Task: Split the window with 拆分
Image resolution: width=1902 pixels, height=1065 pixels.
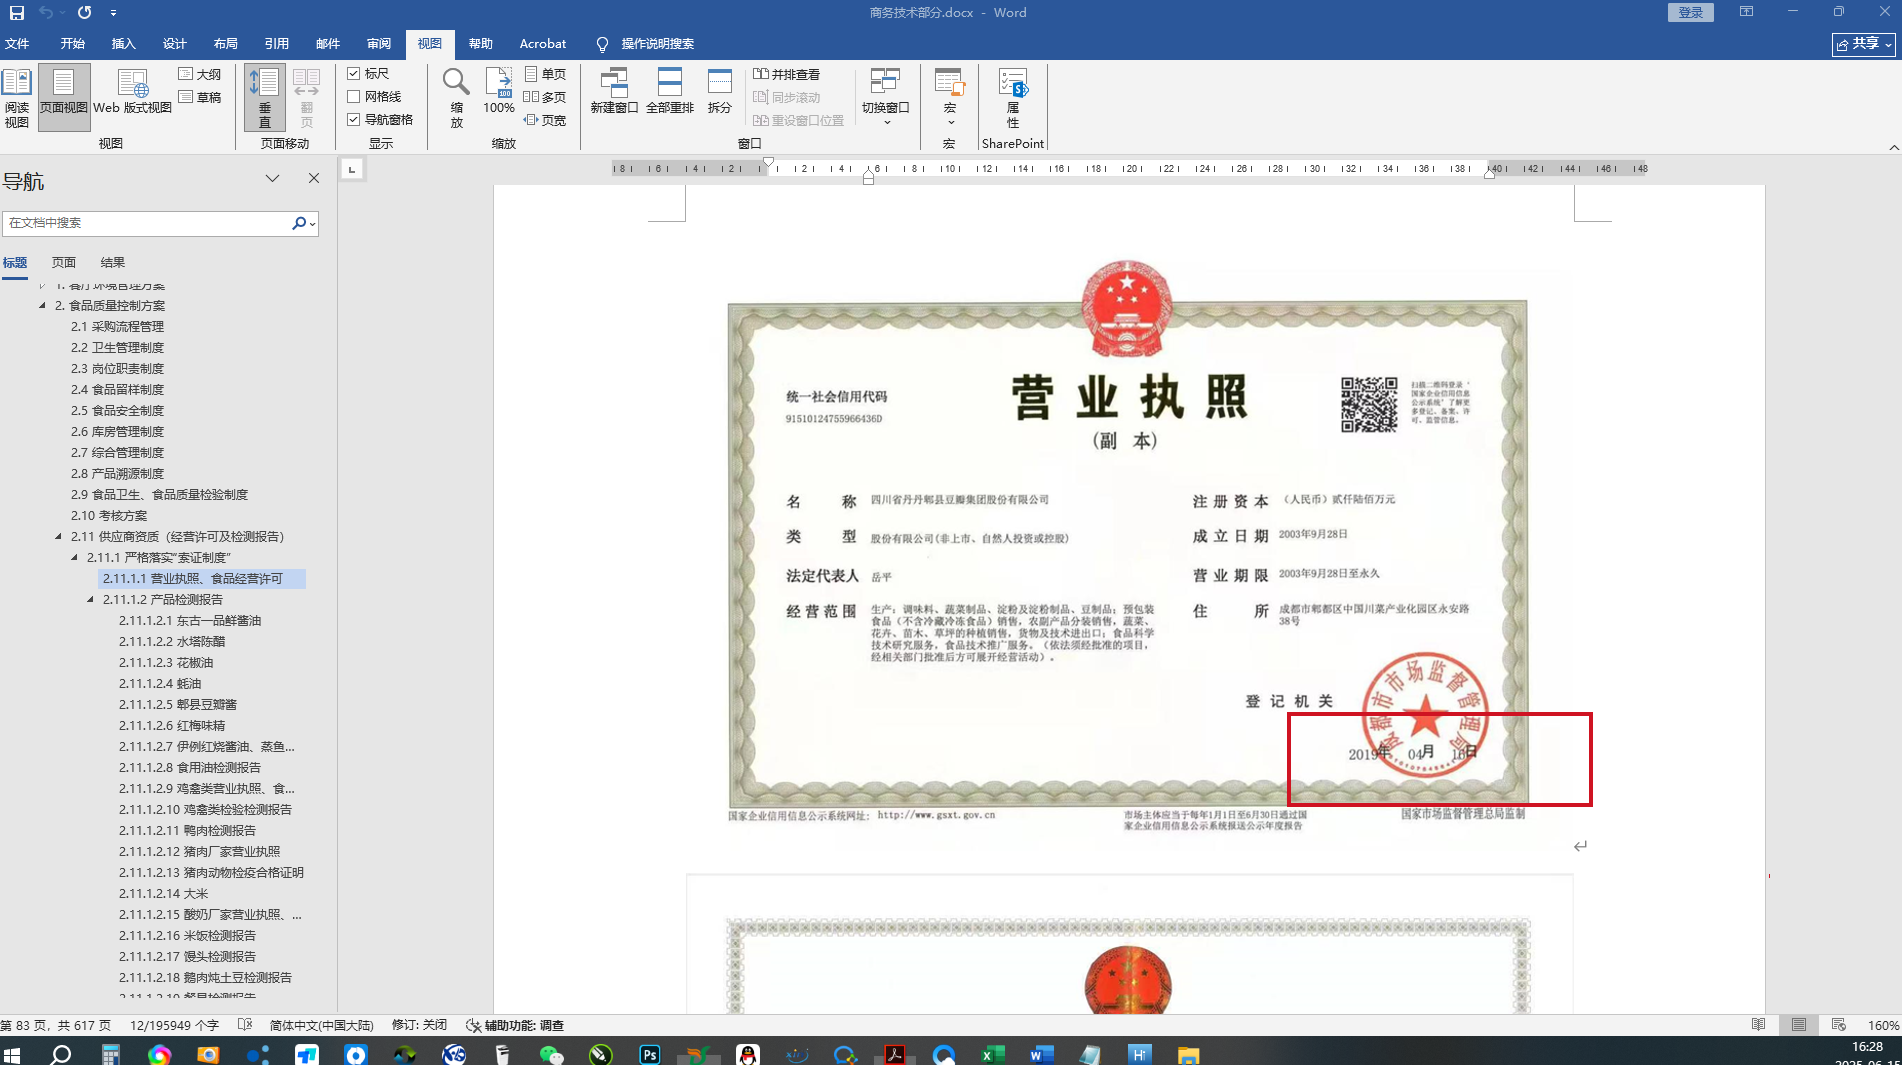Action: coord(719,91)
